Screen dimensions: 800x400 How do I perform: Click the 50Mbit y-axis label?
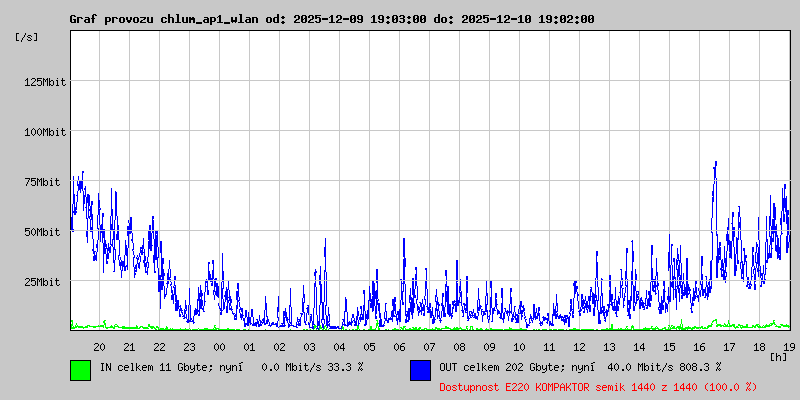click(x=45, y=232)
